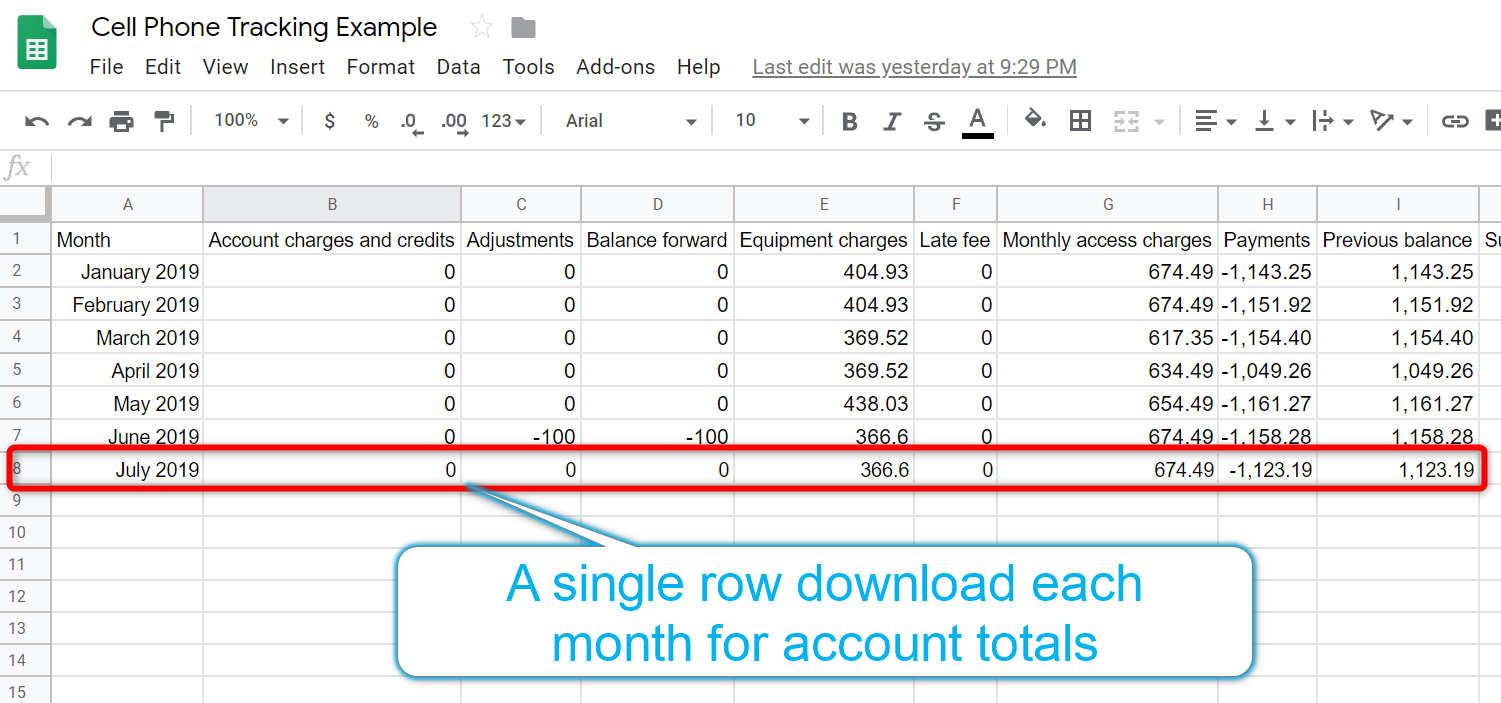Increase decimal places icon
1501x703 pixels.
pyautogui.click(x=453, y=120)
